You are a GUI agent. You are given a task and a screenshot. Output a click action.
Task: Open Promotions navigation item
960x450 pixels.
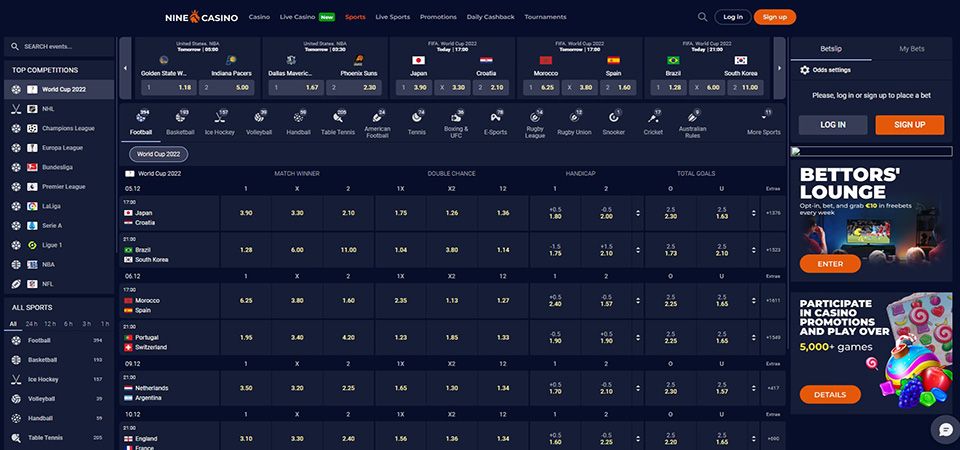click(438, 17)
